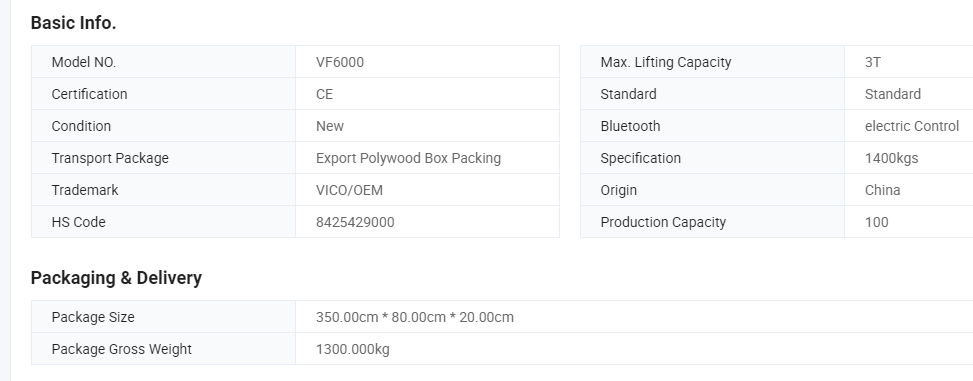The width and height of the screenshot is (973, 381).
Task: Select the China origin value
Action: point(882,190)
